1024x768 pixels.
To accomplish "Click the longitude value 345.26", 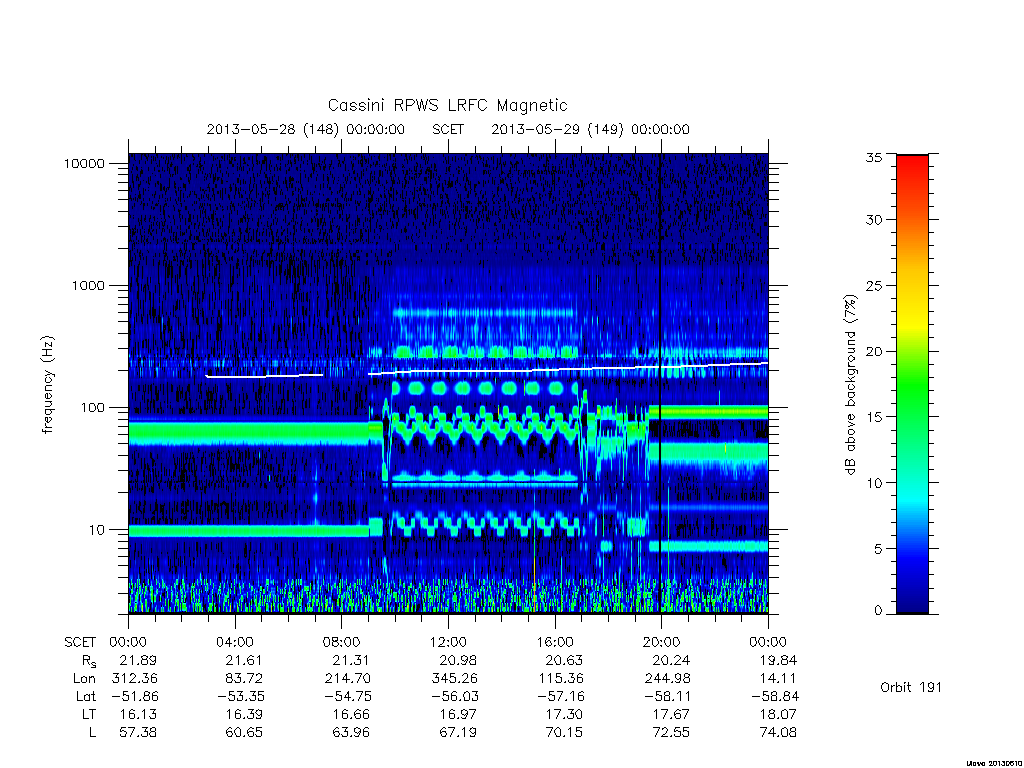I will pos(455,679).
